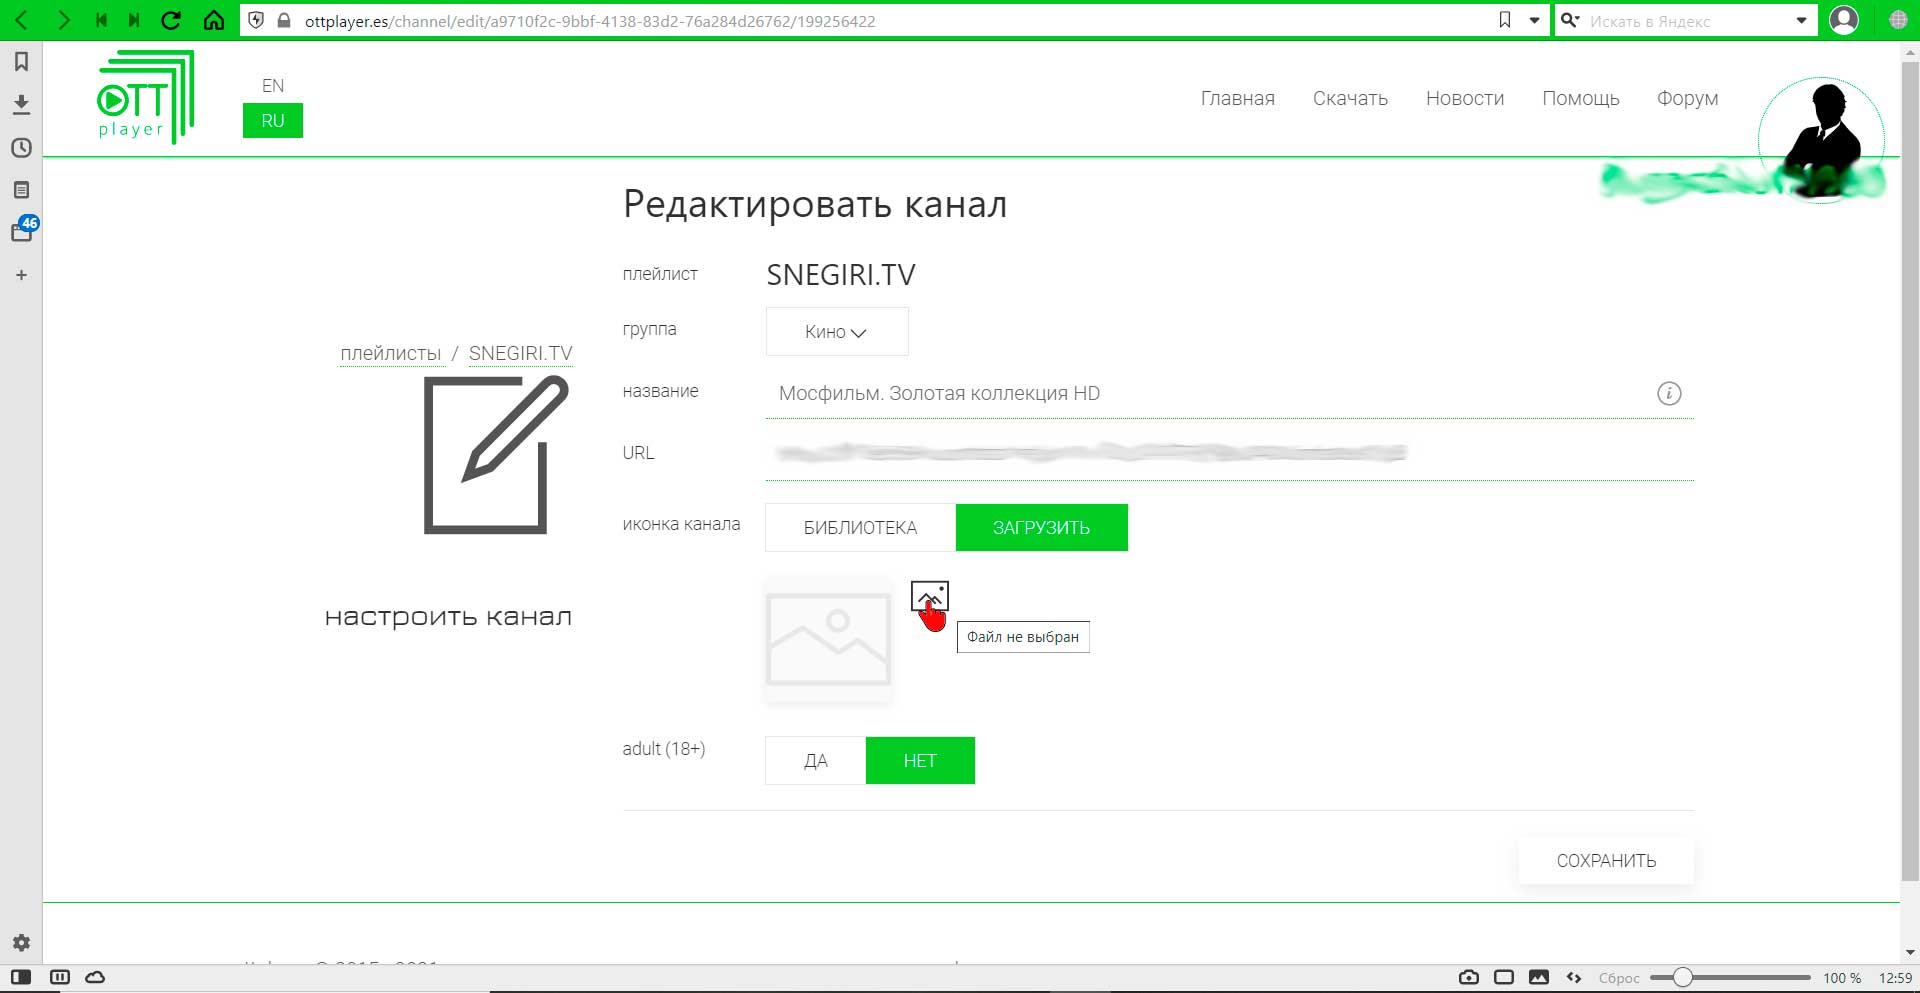Click the small image file chooser icon
This screenshot has height=993, width=1920.
pyautogui.click(x=929, y=596)
